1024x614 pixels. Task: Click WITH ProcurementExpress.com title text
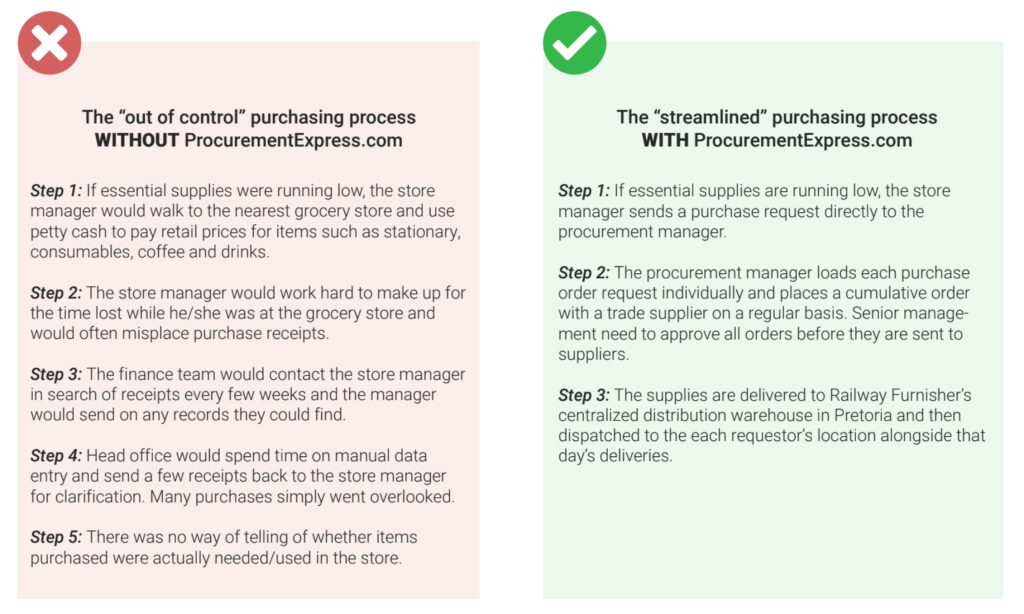(776, 140)
